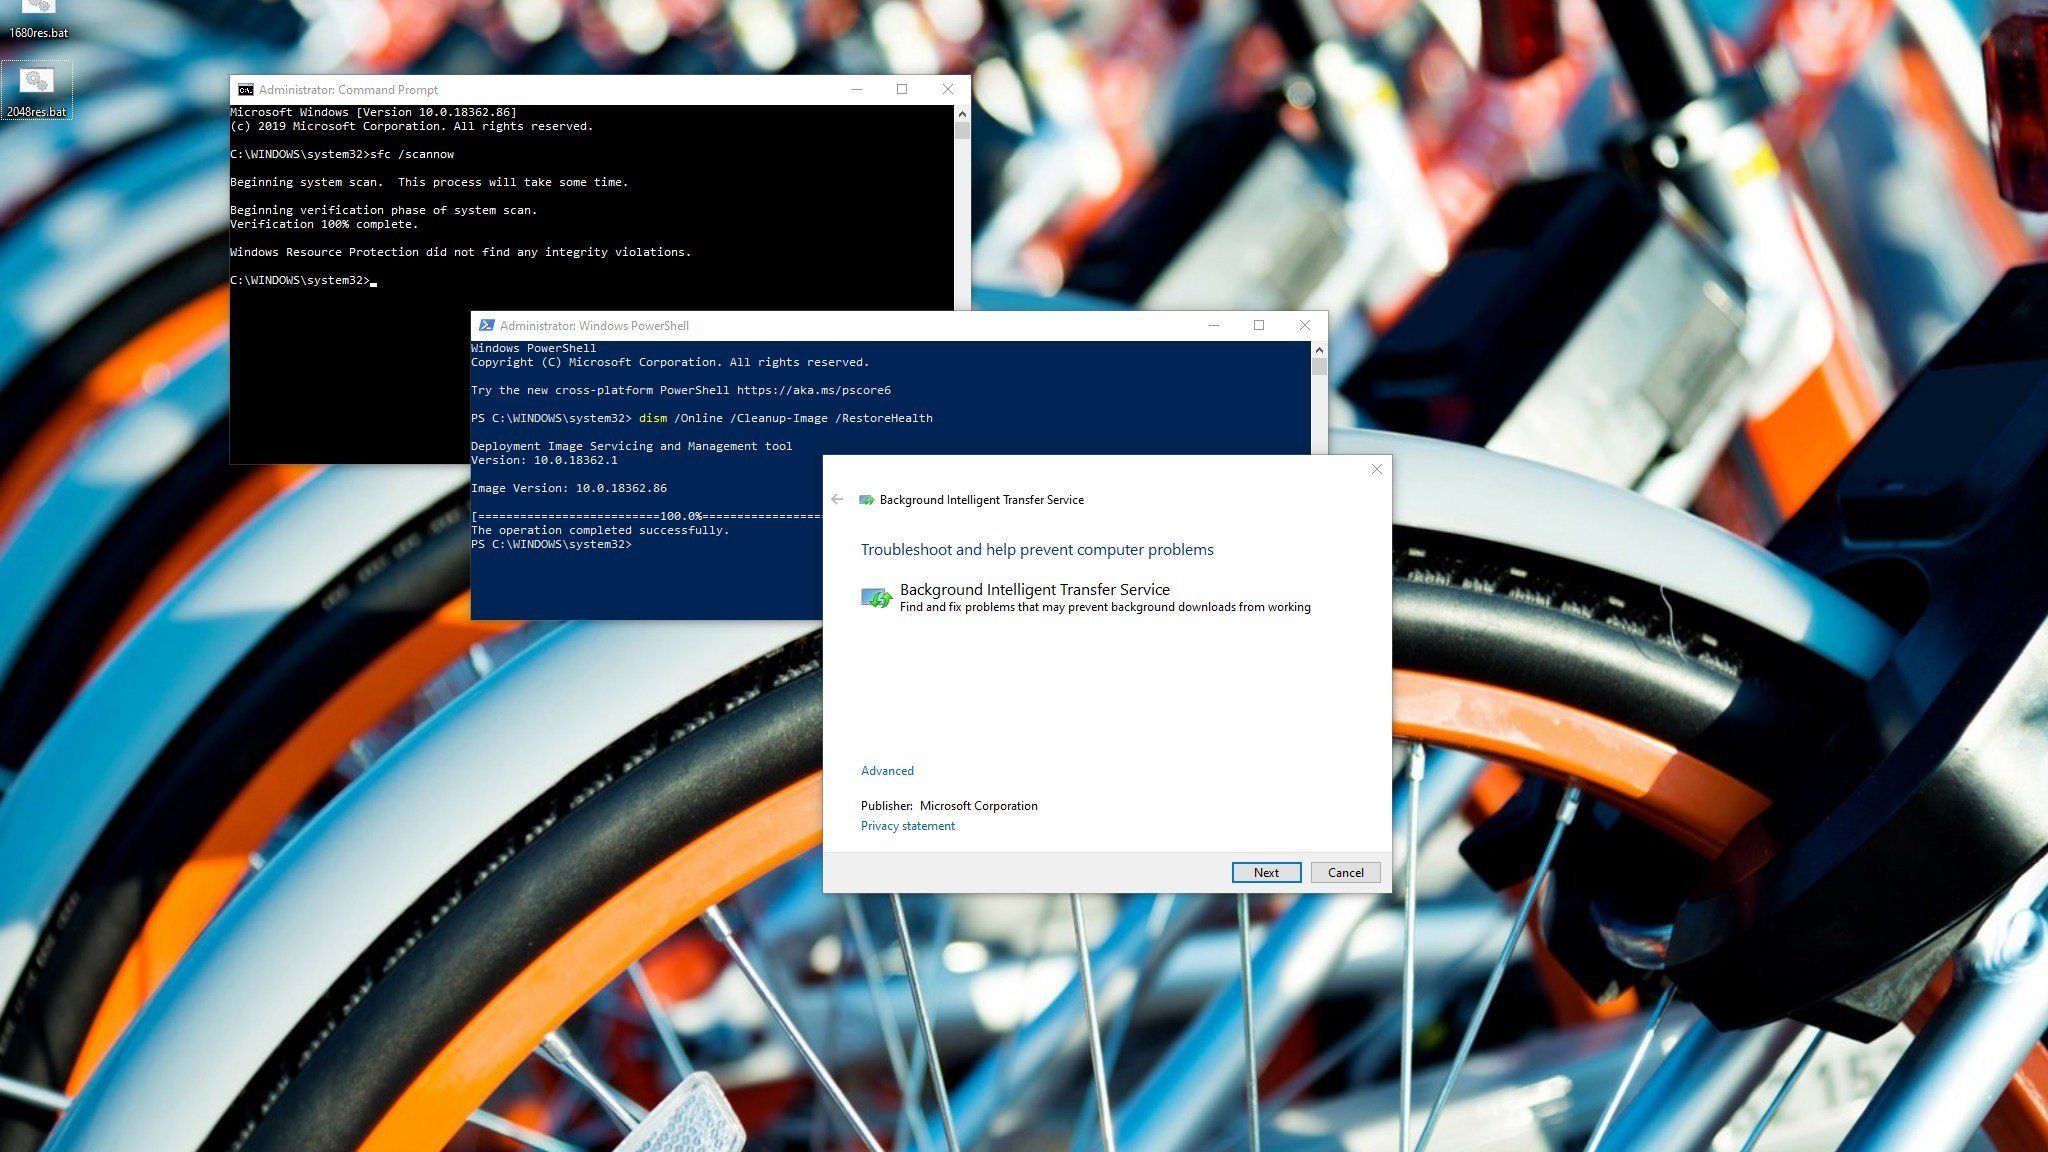
Task: Click the Command Prompt title bar icon
Action: click(245, 90)
